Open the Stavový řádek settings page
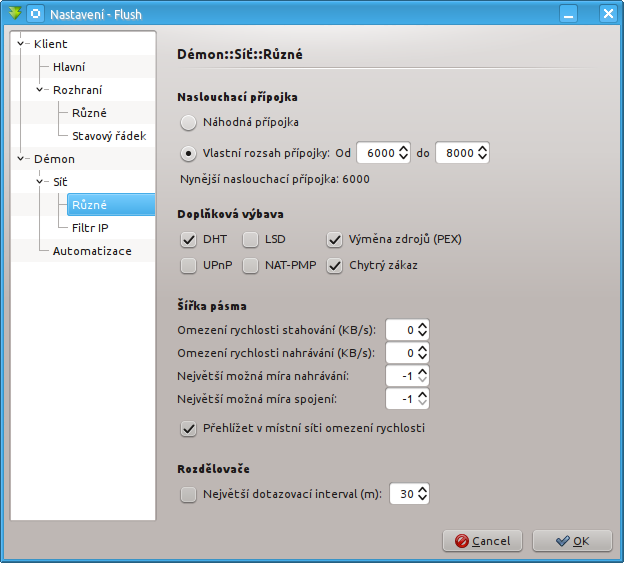The height and width of the screenshot is (563, 624). pos(109,136)
